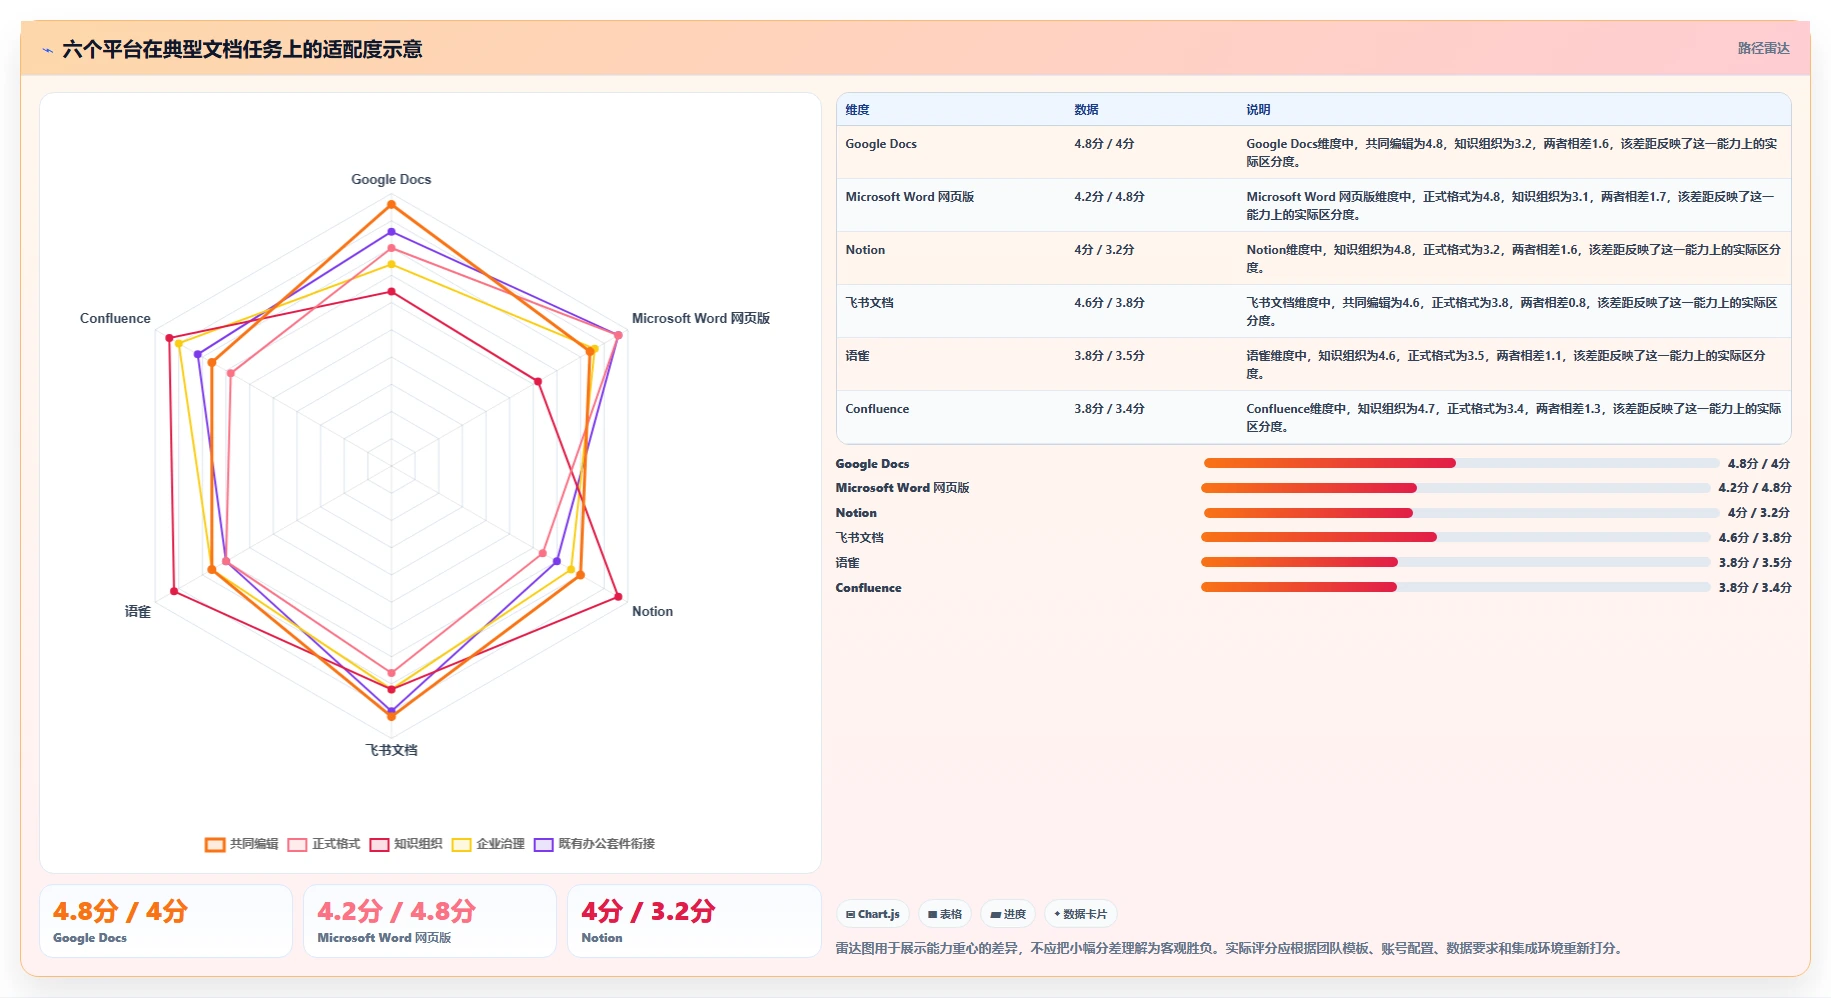
Task: Click the 维度 column header
Action: pyautogui.click(x=857, y=110)
